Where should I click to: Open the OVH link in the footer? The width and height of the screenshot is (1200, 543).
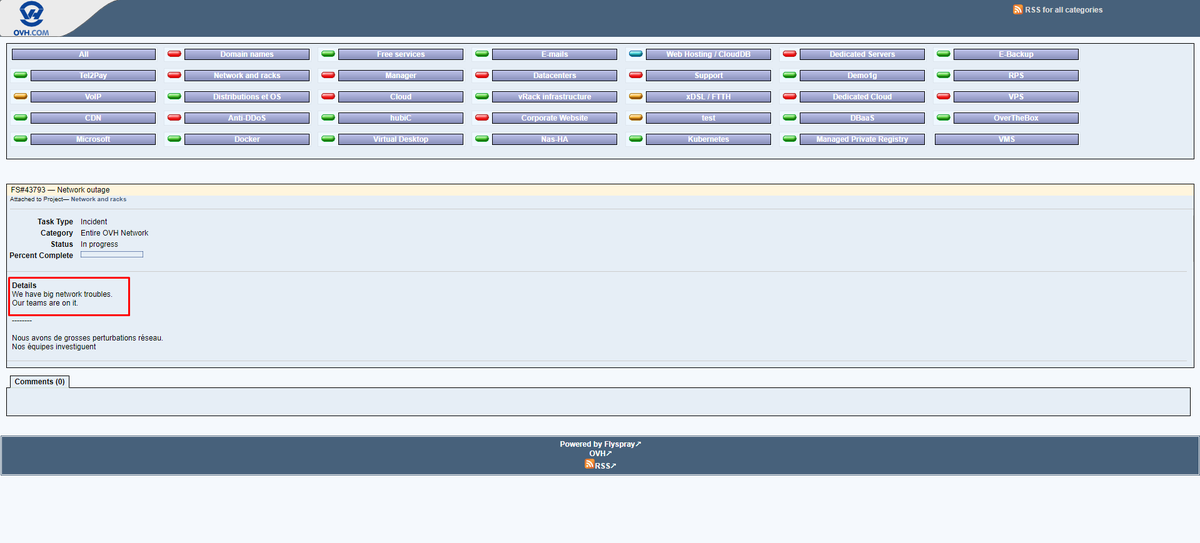tap(600, 453)
